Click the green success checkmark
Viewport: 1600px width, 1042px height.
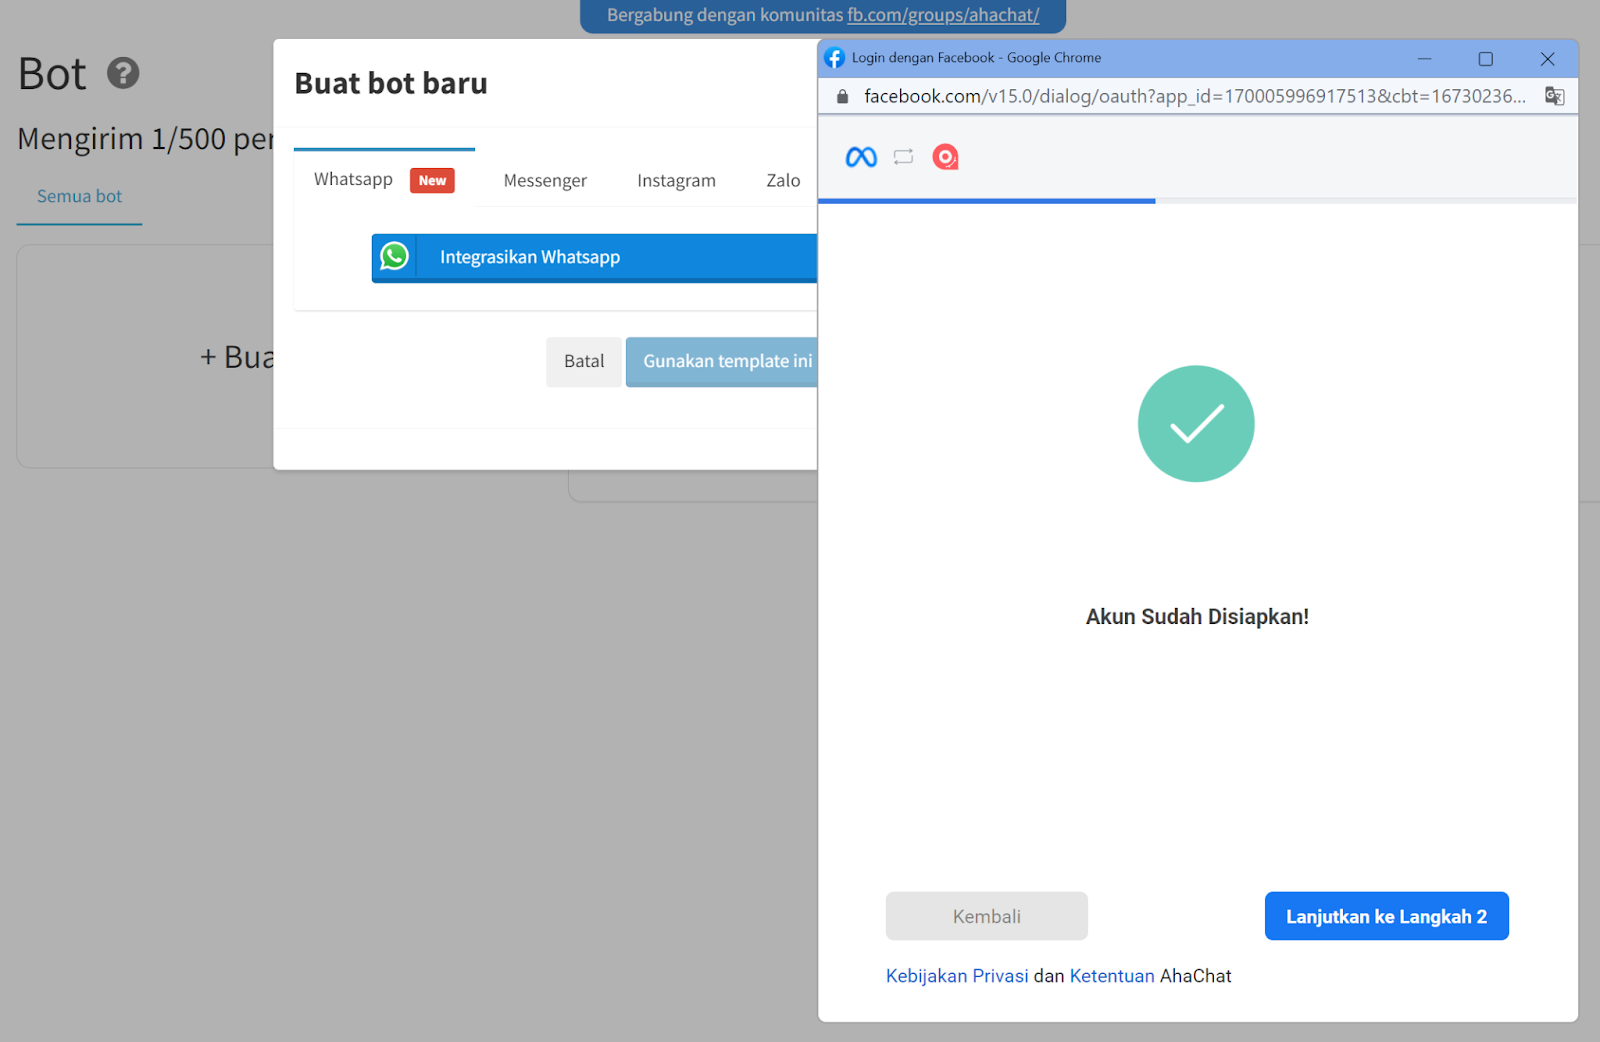(x=1196, y=424)
